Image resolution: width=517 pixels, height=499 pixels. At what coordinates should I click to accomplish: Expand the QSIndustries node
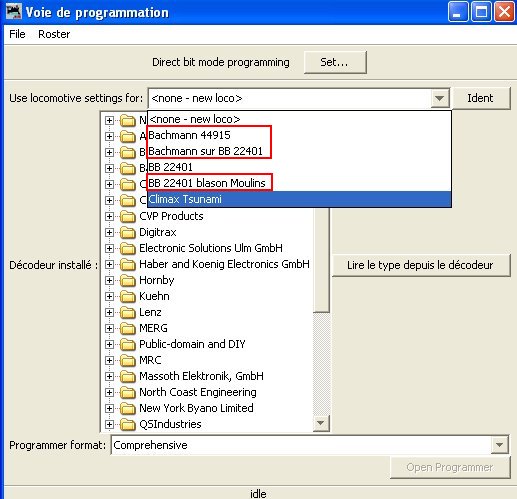pos(109,424)
